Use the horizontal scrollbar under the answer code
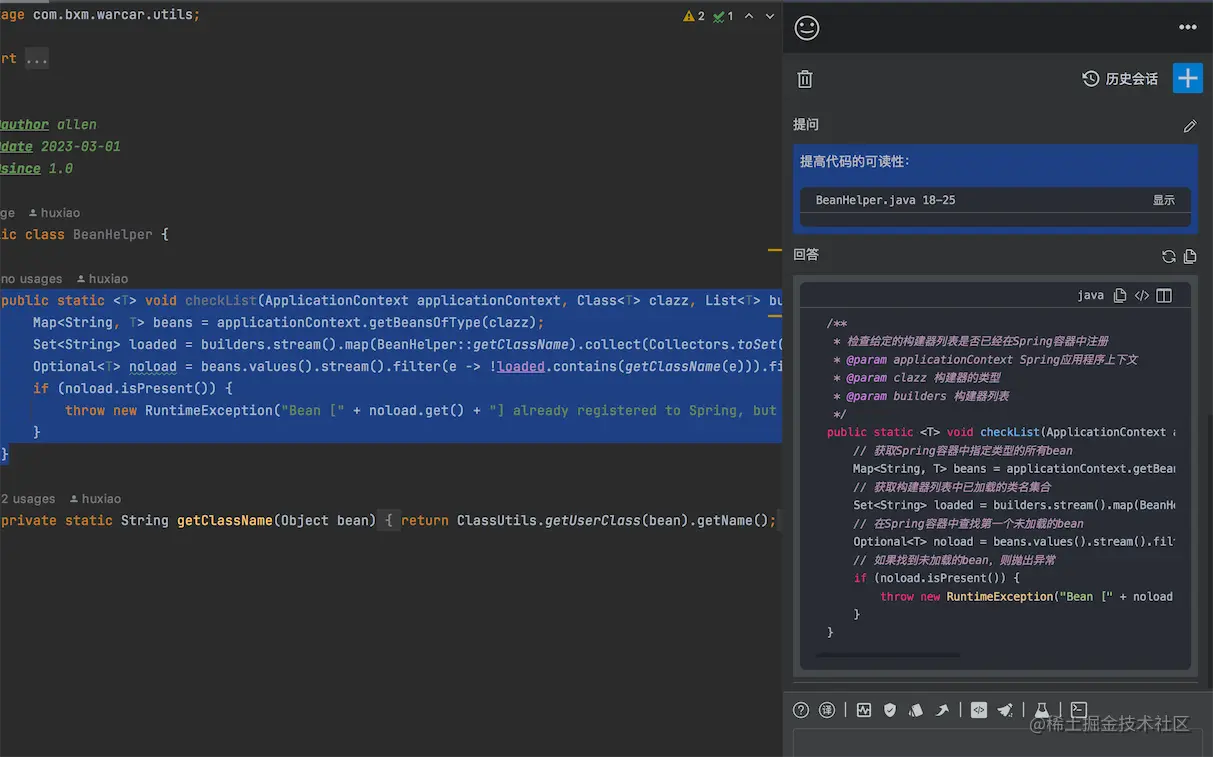 (888, 655)
